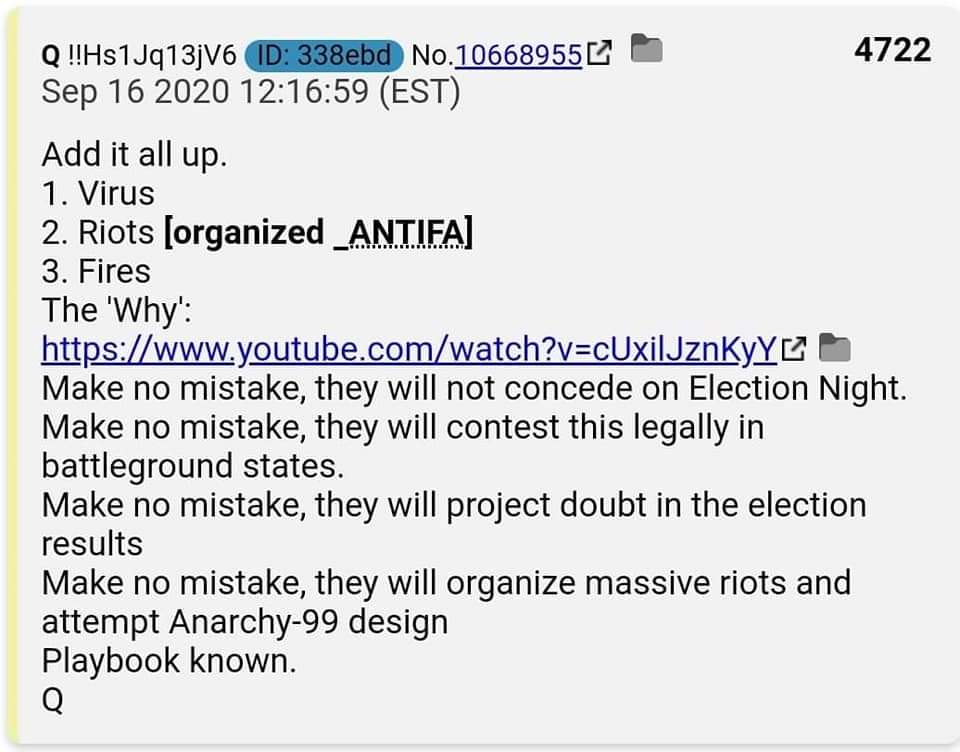The image size is (960, 752).
Task: Click the 'Anarchy-99 design' text
Action: [309, 622]
